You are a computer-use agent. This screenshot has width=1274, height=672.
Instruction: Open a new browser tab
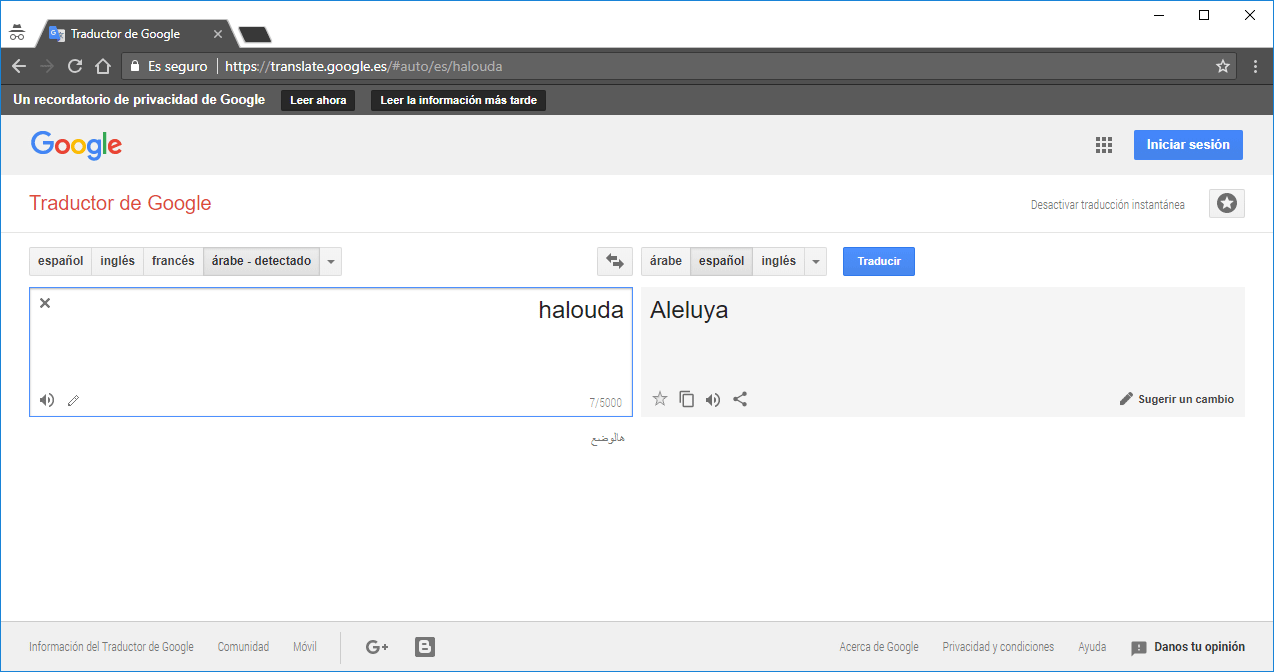[255, 35]
